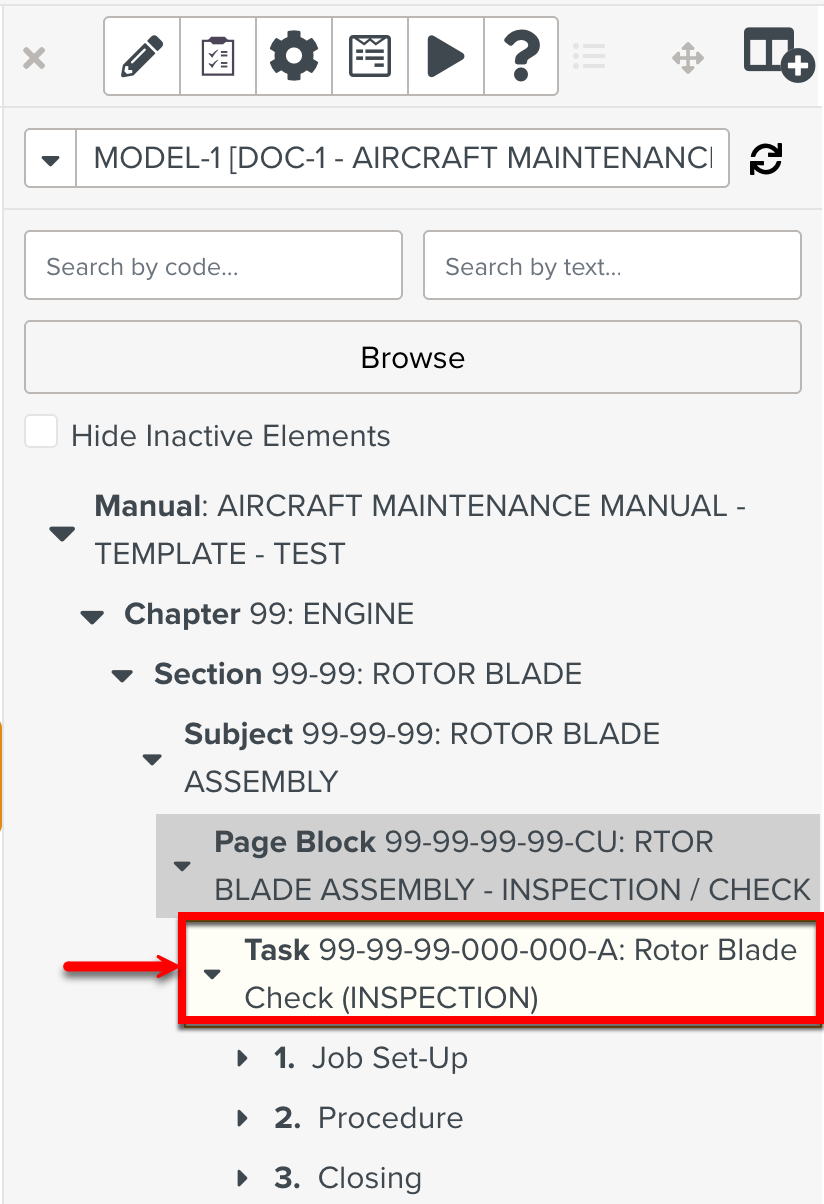
Task: Close the panel with the X icon
Action: (34, 58)
